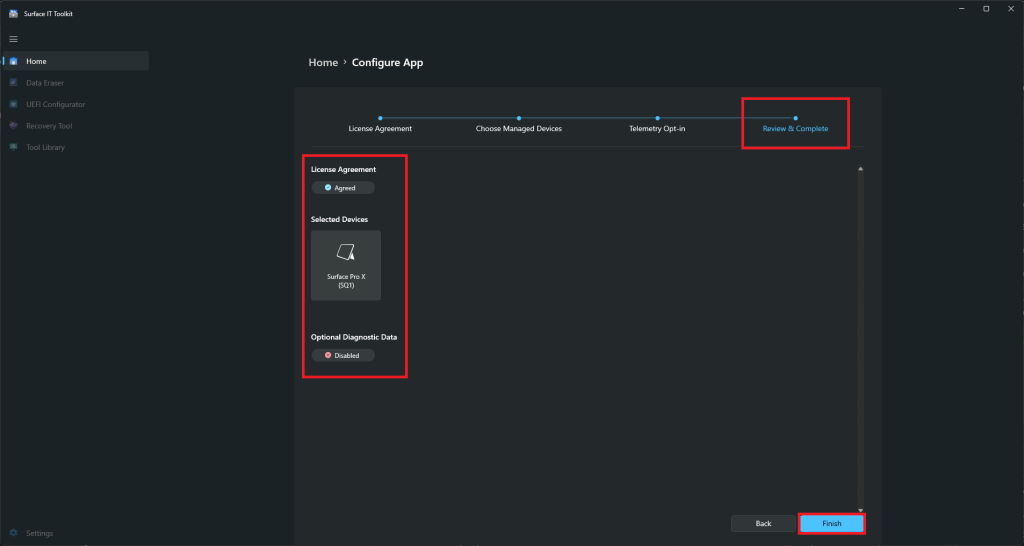Click the Home icon in sidebar
Viewport: 1024px width, 546px height.
[x=13, y=62]
